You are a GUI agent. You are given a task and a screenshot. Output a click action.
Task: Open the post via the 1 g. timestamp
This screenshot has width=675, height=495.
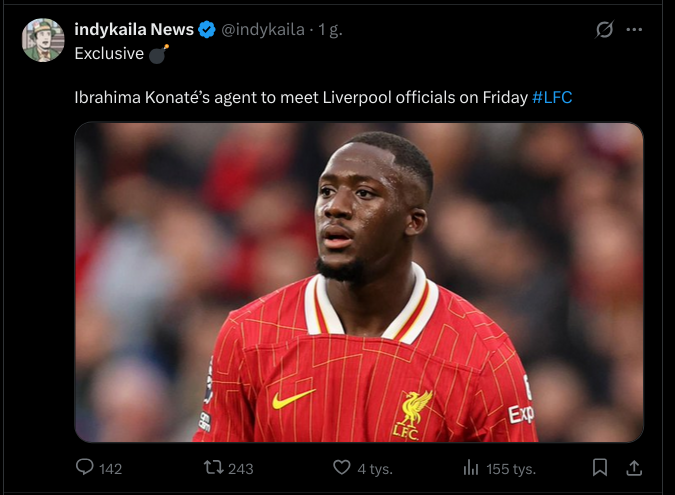point(330,30)
